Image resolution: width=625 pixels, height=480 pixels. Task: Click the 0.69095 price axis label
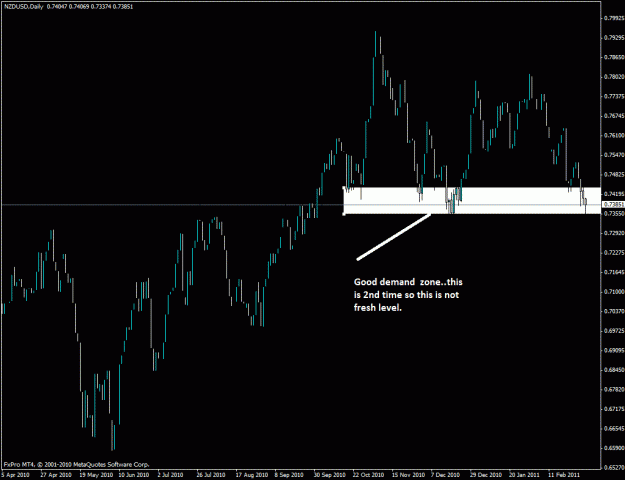[x=615, y=350]
